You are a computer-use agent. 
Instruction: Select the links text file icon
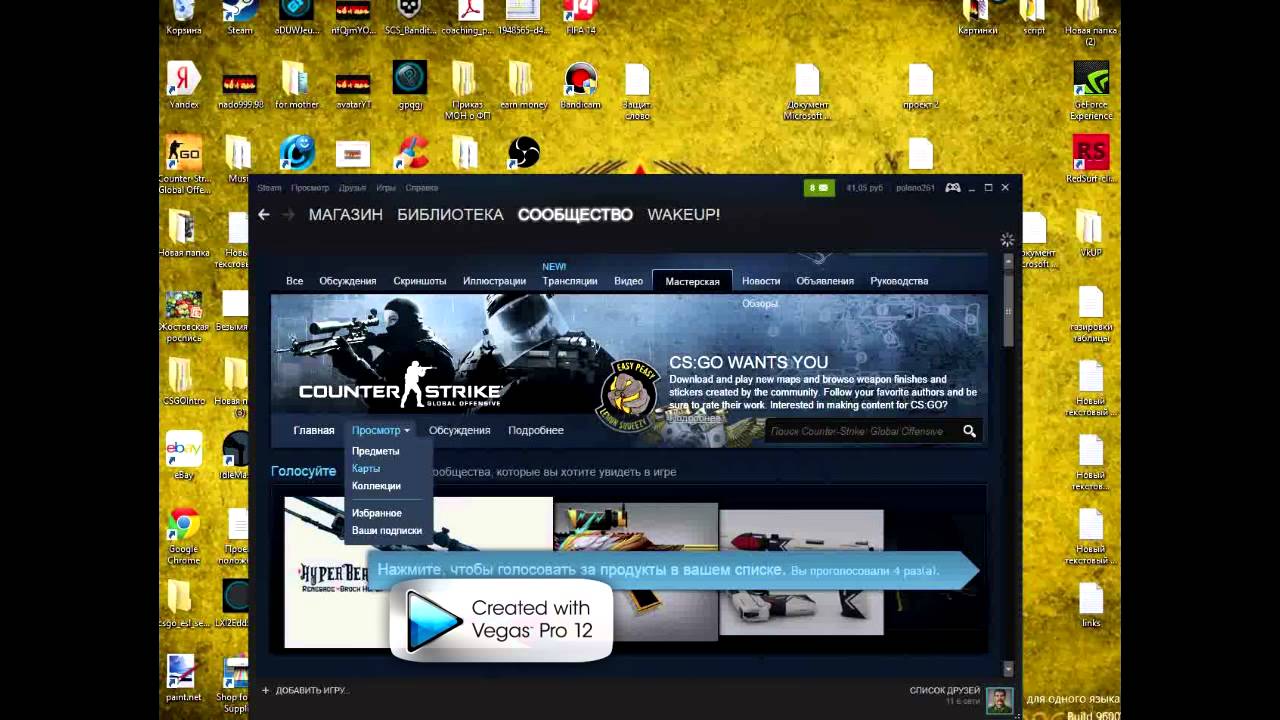point(1091,604)
